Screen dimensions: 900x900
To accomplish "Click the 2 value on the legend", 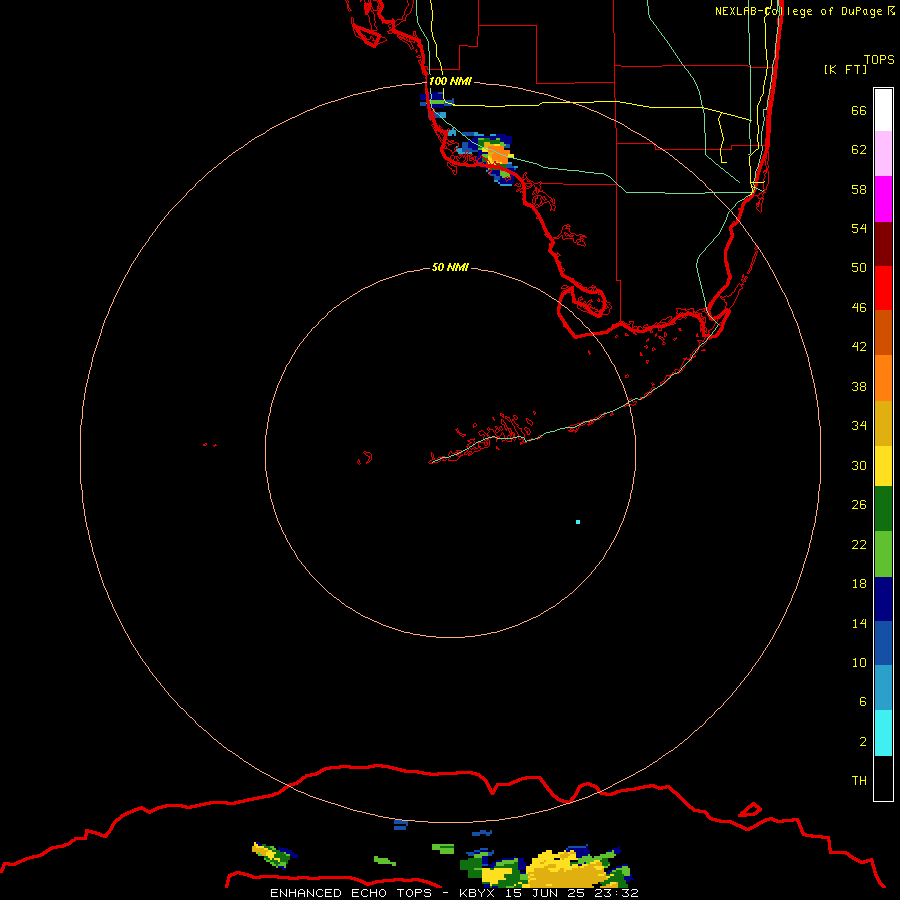I will 863,742.
